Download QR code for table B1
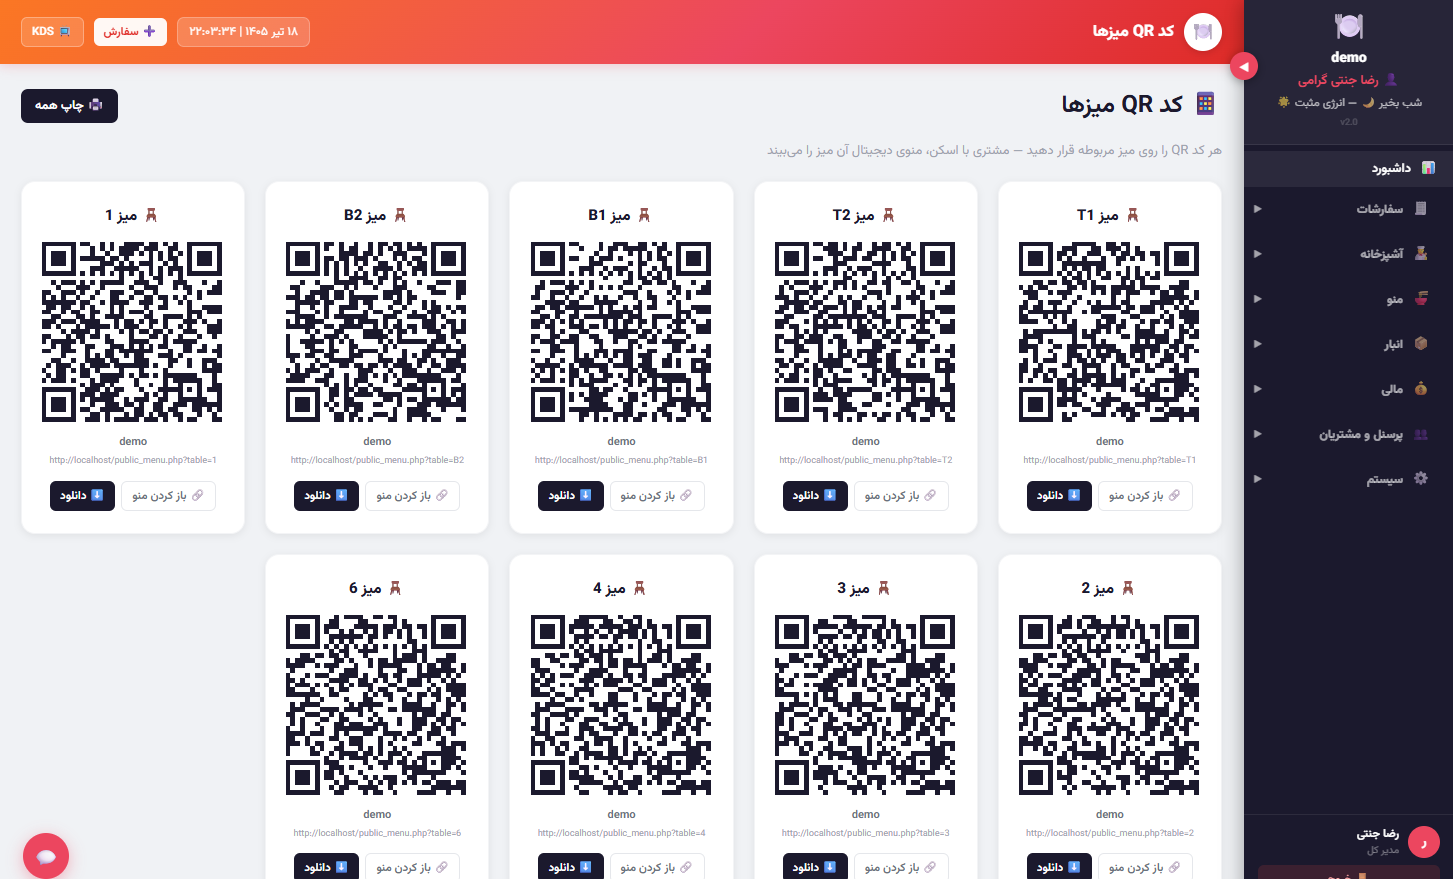1453x879 pixels. pos(571,496)
